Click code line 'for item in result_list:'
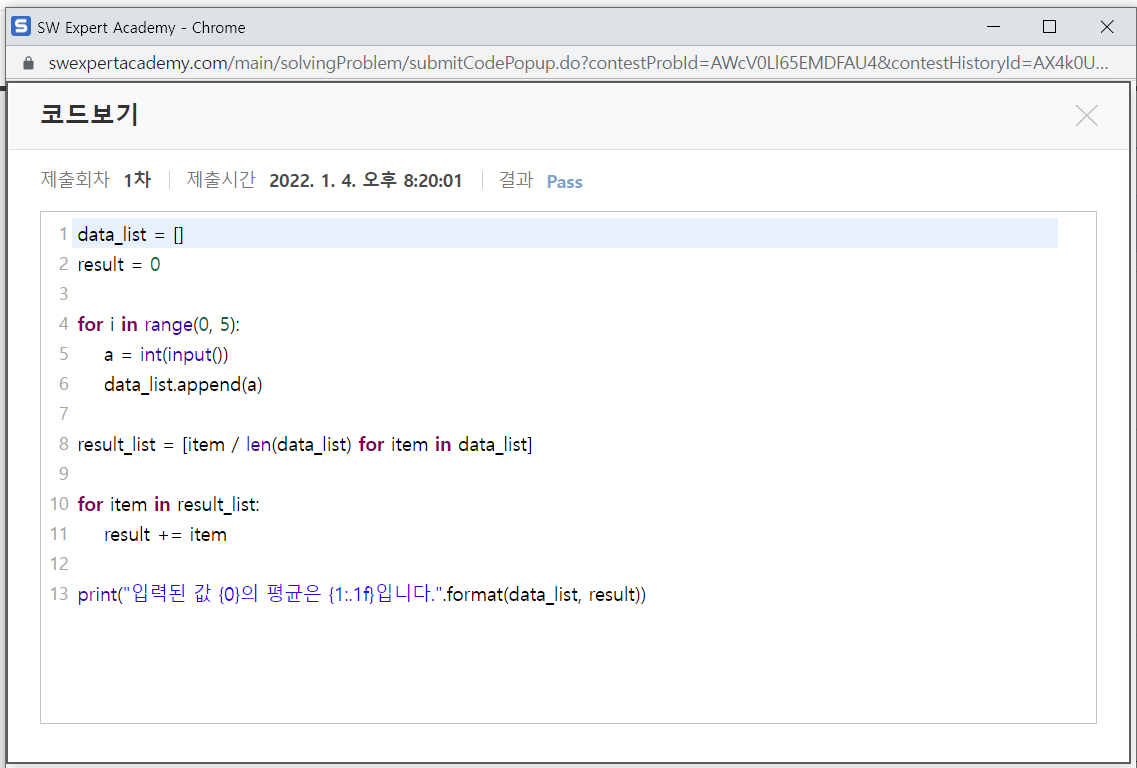This screenshot has width=1137, height=768. click(168, 504)
